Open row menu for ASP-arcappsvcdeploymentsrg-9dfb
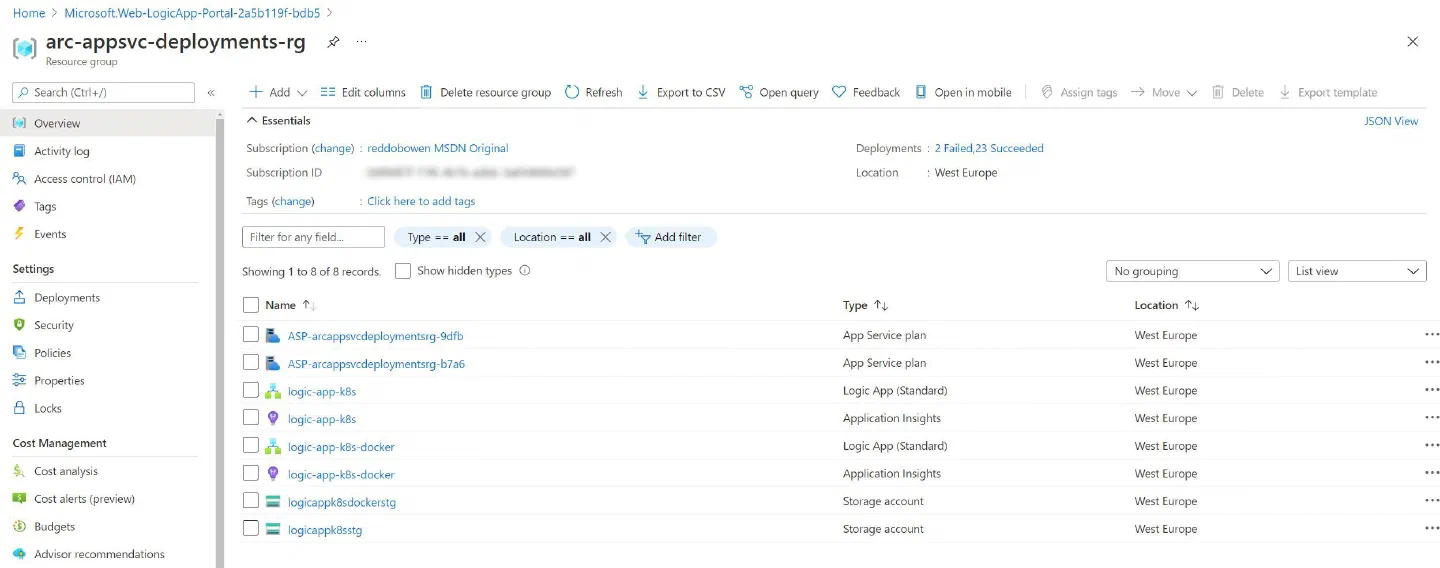This screenshot has width=1440, height=568. tap(1431, 335)
